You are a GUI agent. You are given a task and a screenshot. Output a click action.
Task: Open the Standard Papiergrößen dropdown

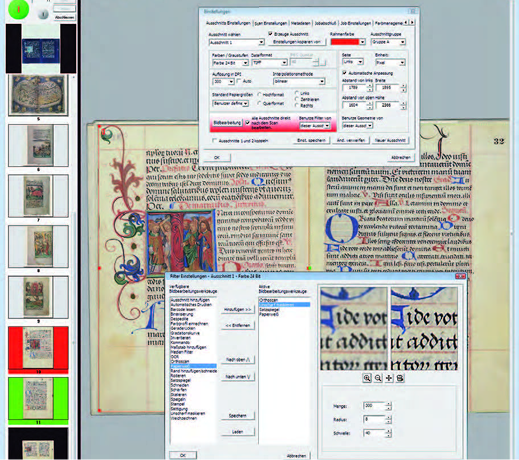click(x=230, y=104)
